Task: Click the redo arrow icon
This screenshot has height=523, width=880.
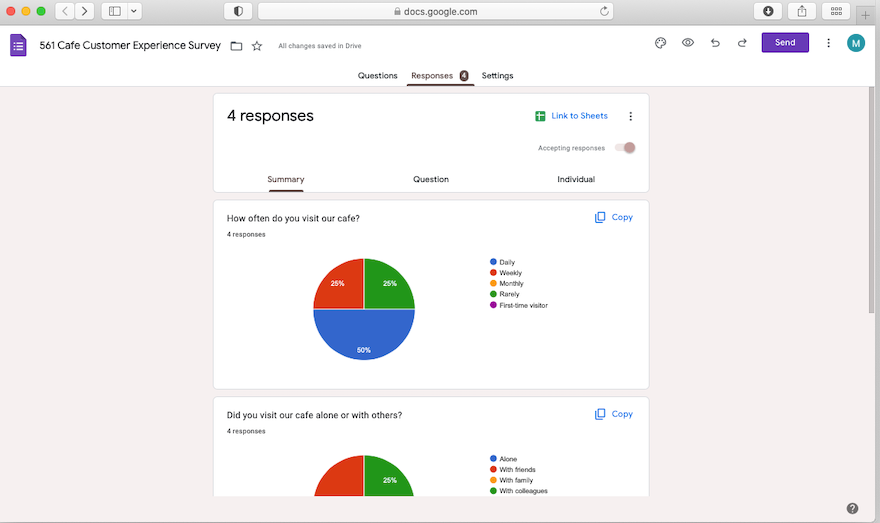Action: [x=742, y=43]
